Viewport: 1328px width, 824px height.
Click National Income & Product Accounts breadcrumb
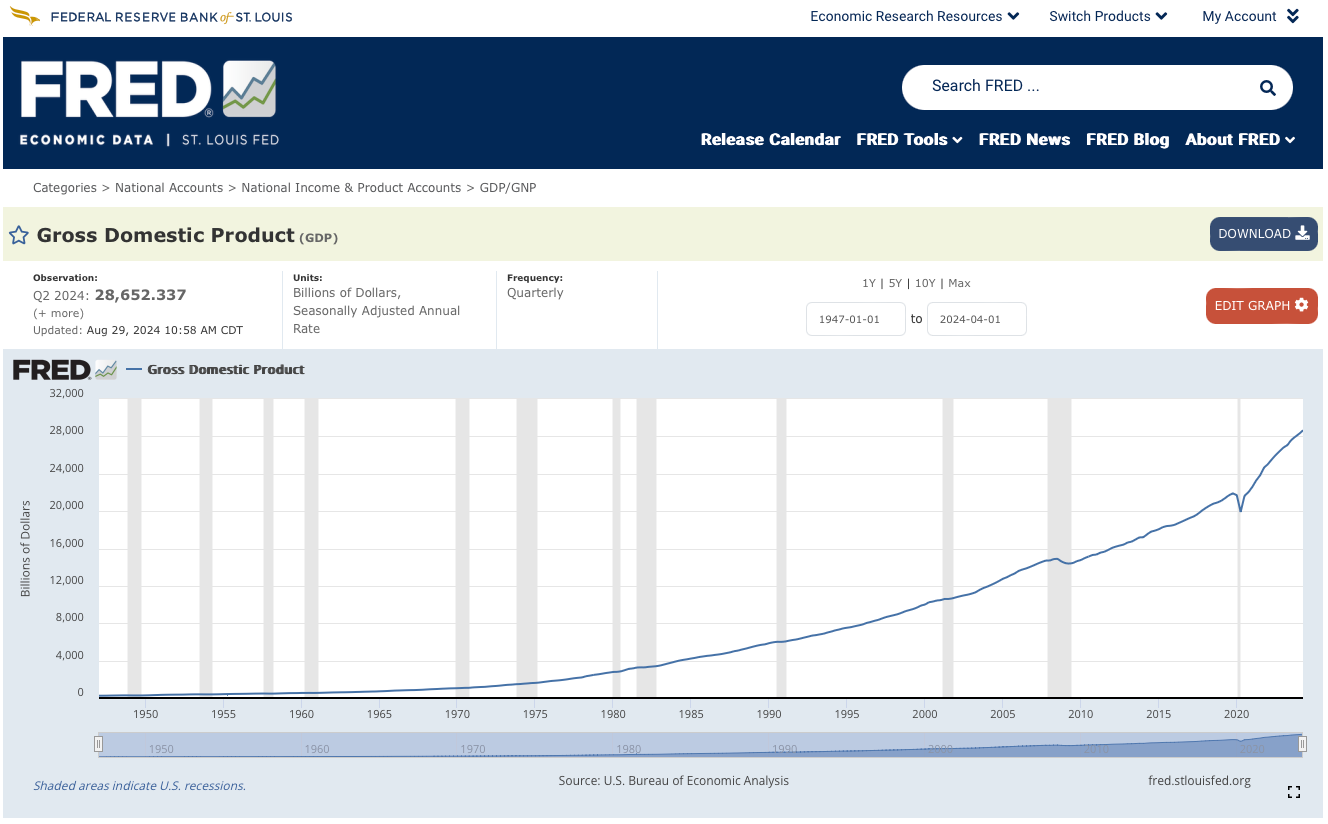[351, 188]
